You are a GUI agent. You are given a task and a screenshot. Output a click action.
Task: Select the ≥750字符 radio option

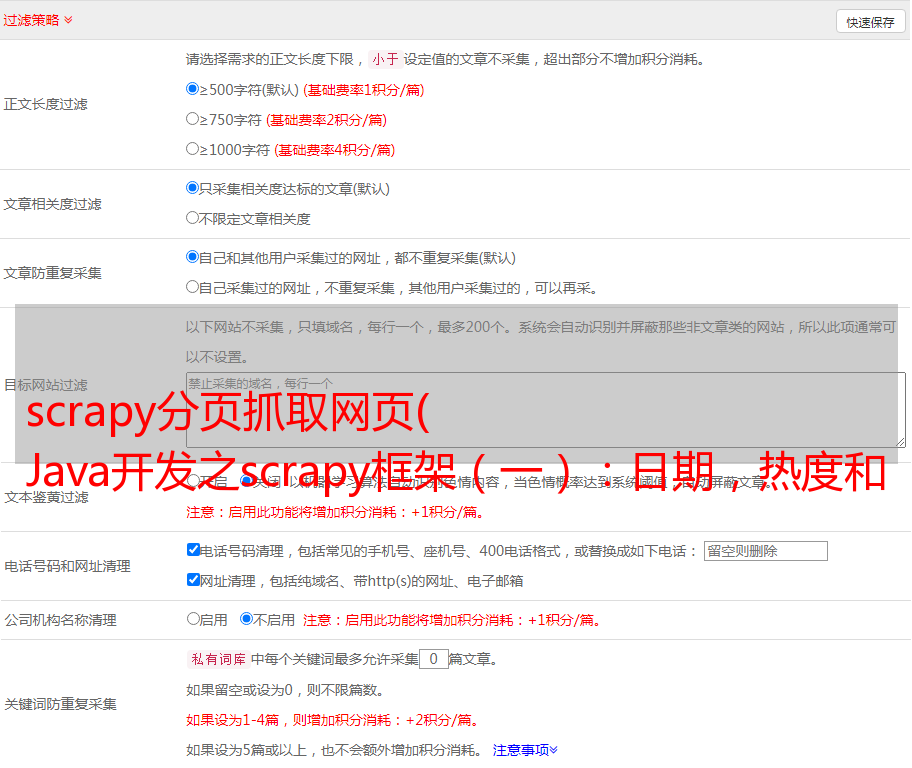(193, 119)
